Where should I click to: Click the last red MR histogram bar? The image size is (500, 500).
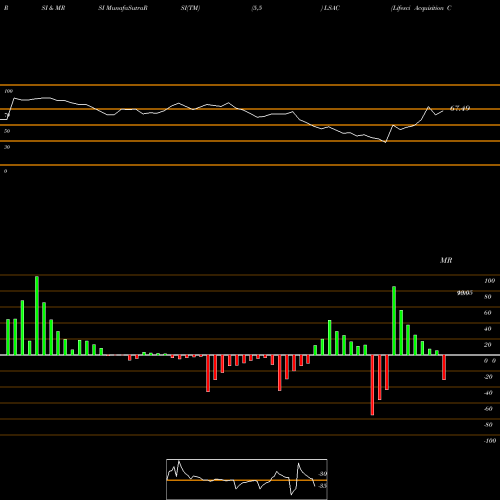[x=444, y=367]
